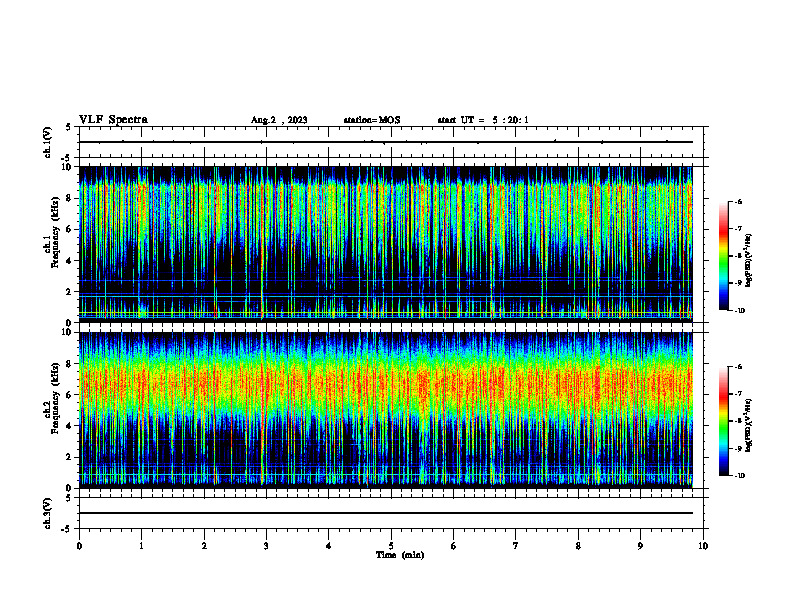Click the time axis tick label "7"
Image resolution: width=792 pixels, height=612 pixels.
pos(516,546)
